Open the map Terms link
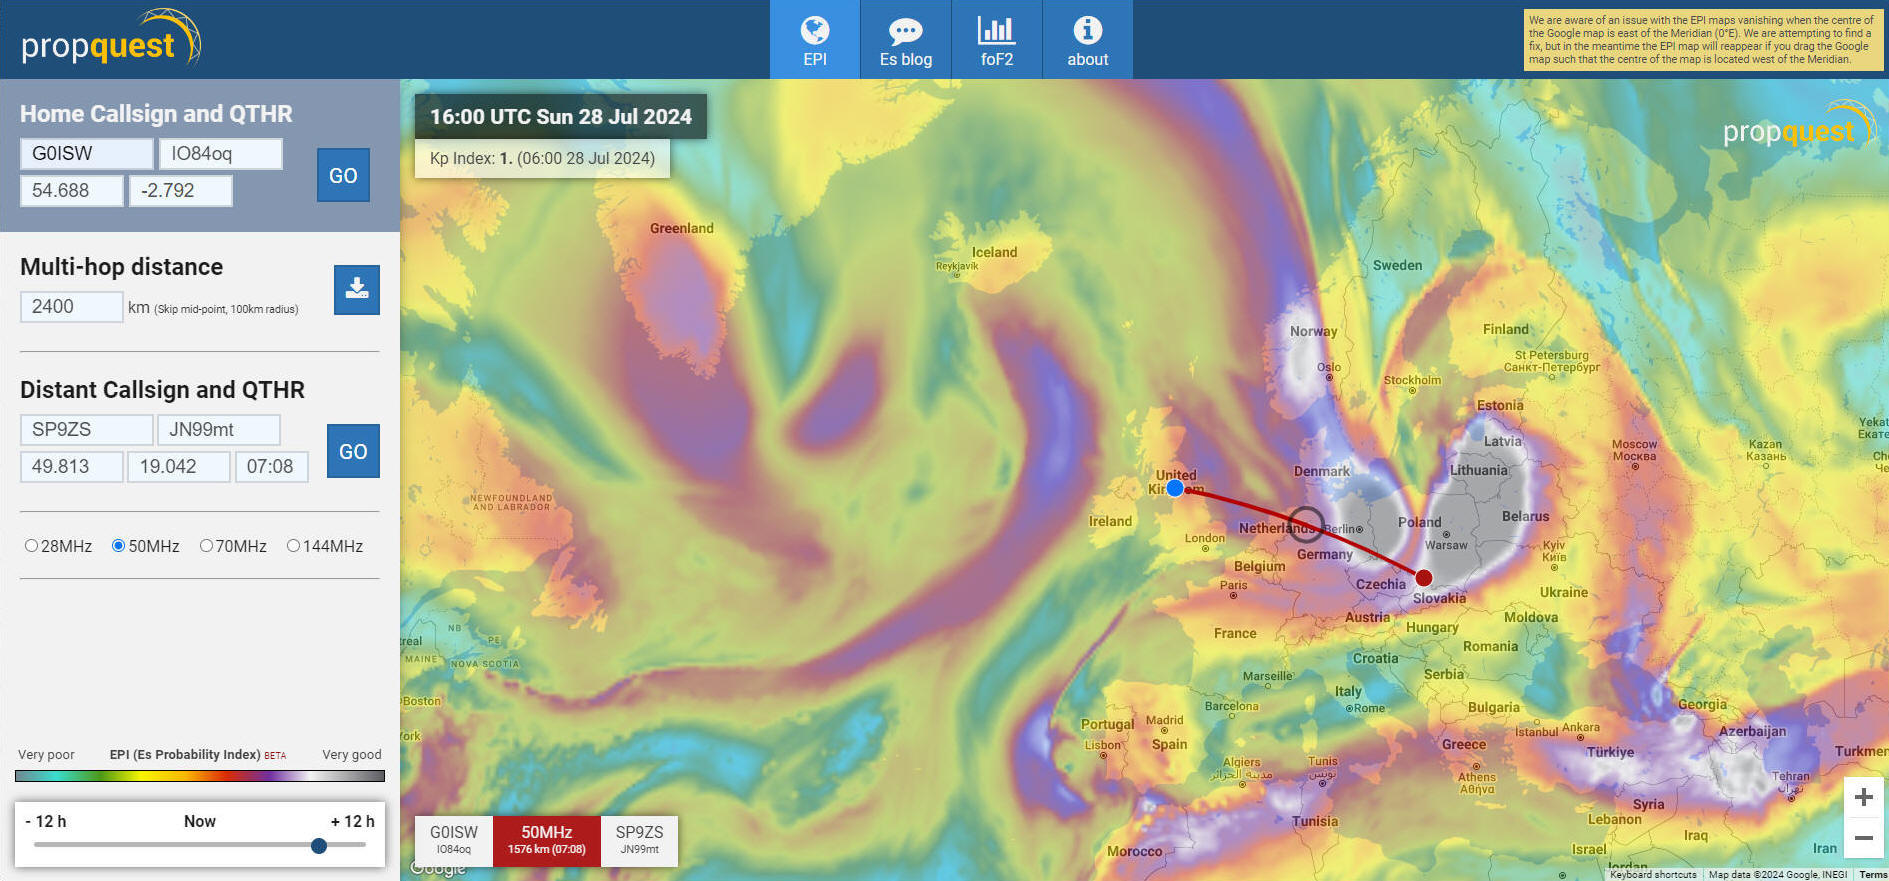Viewport: 1889px width, 881px height. 1873,875
